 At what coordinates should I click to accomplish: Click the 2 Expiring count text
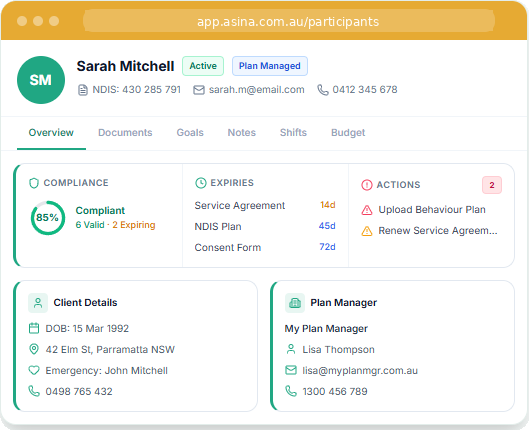[134, 225]
